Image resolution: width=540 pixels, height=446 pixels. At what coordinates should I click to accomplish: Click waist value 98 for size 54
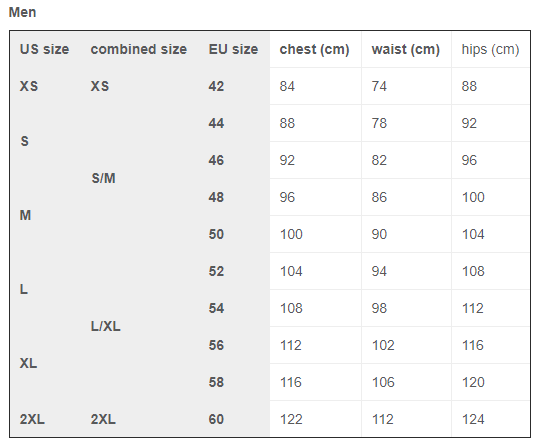(379, 308)
